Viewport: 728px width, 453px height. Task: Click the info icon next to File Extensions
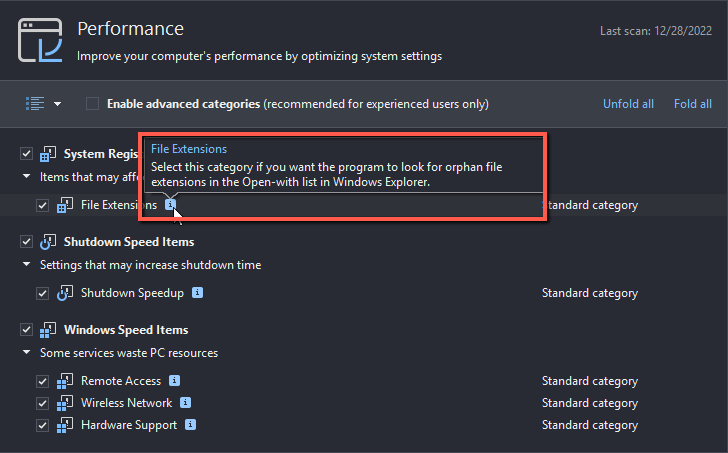170,205
